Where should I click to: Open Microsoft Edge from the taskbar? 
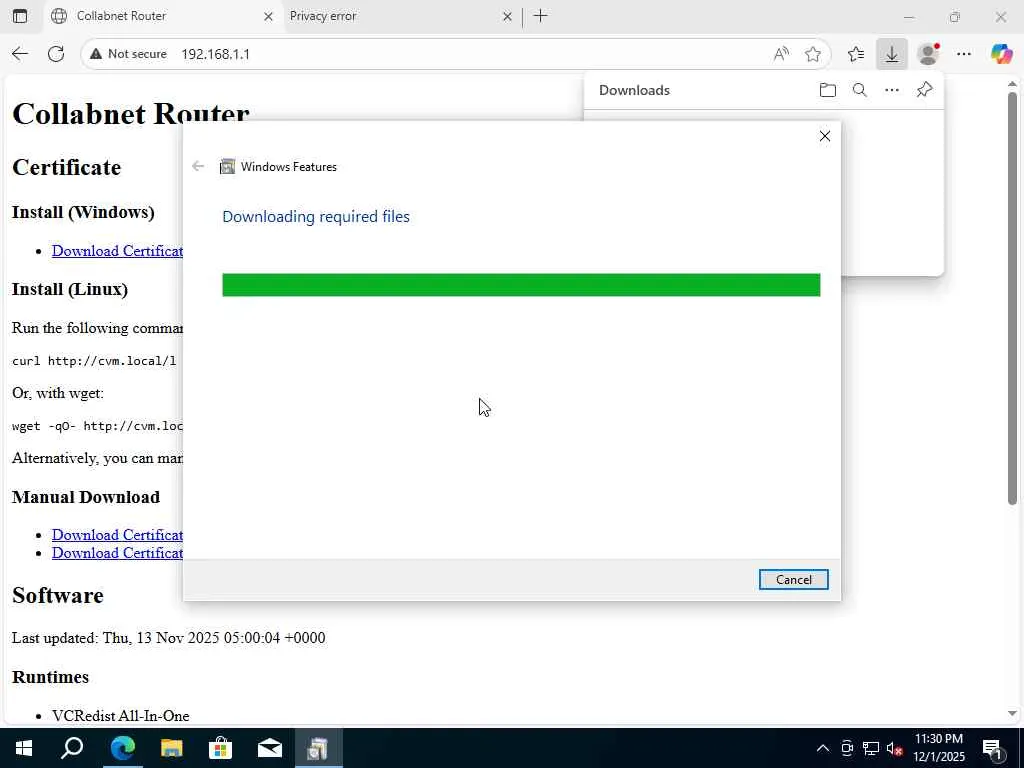point(122,748)
